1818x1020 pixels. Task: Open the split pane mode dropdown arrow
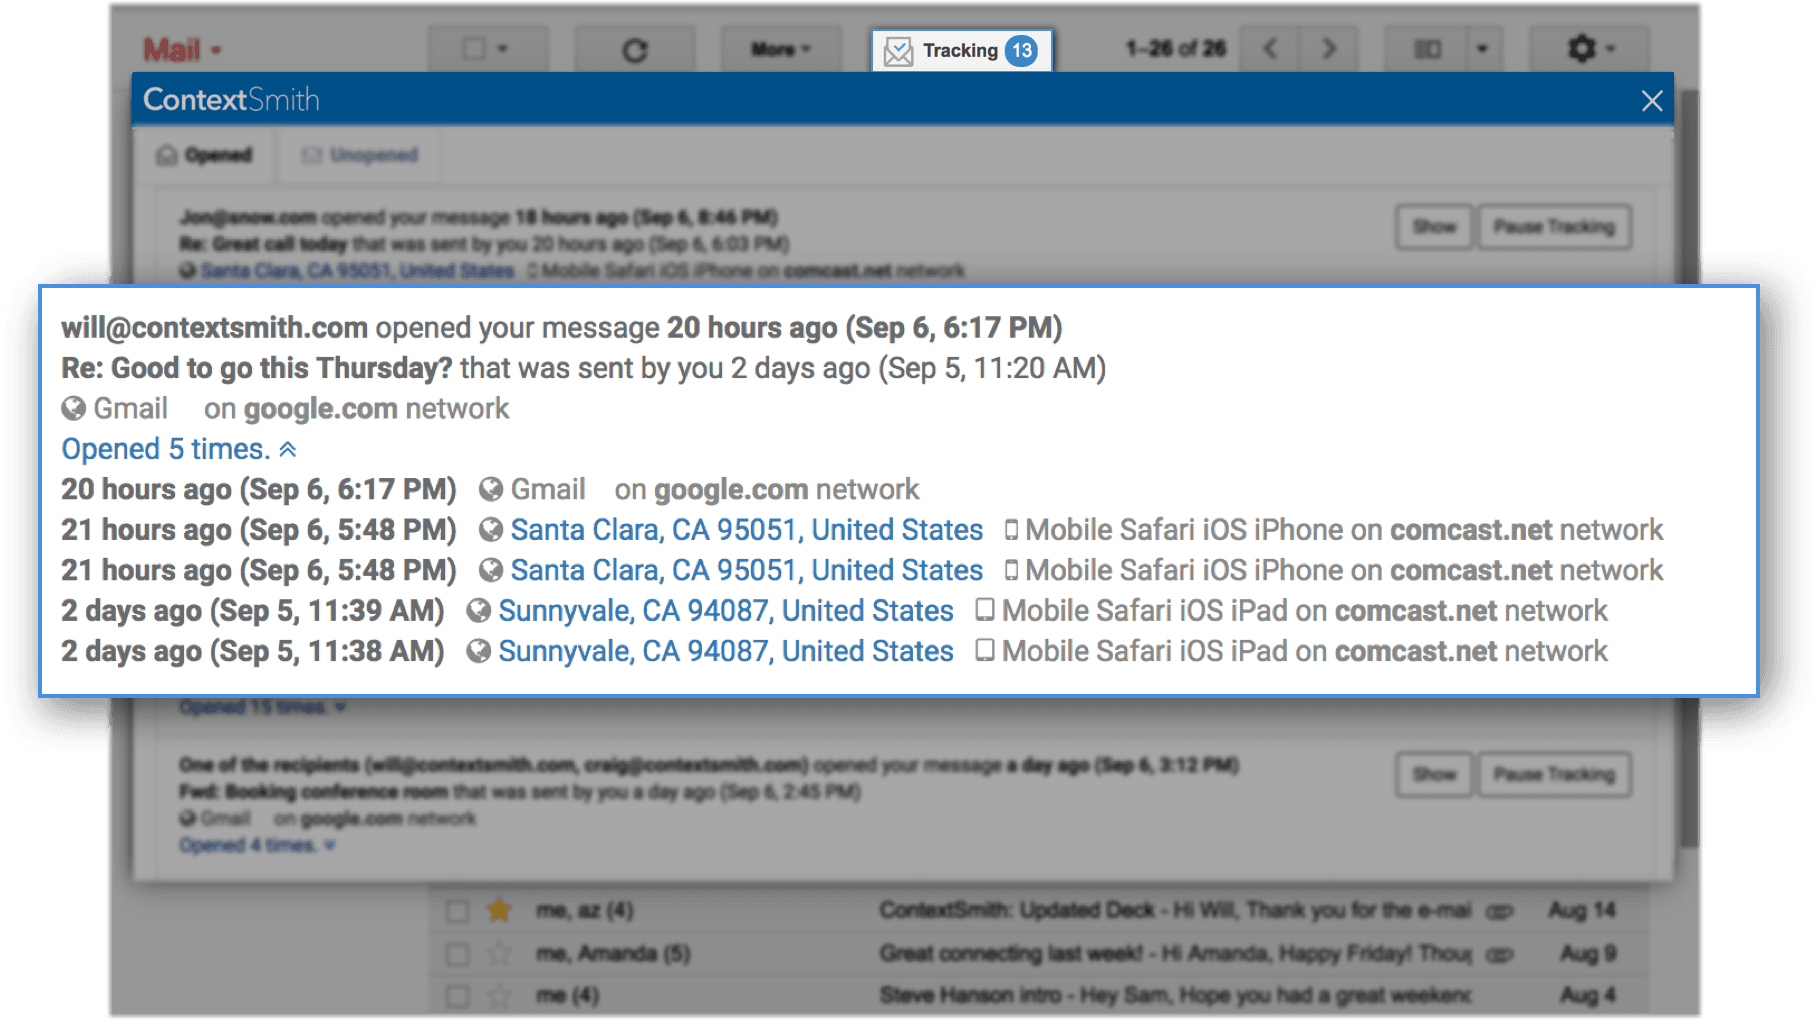[x=1482, y=49]
